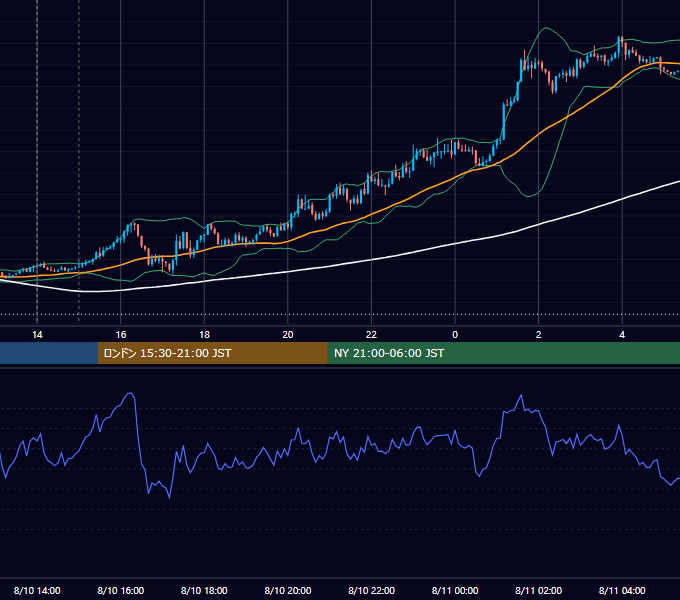This screenshot has width=680, height=600.
Task: Click the NY 21:00-06:00 JST session bar
Action: 503,353
